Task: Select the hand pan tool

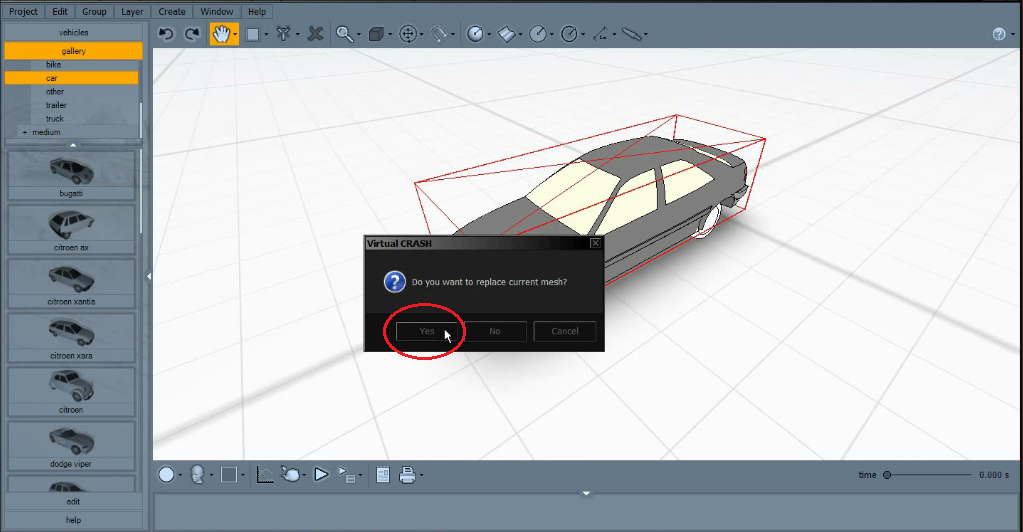Action: pyautogui.click(x=221, y=34)
